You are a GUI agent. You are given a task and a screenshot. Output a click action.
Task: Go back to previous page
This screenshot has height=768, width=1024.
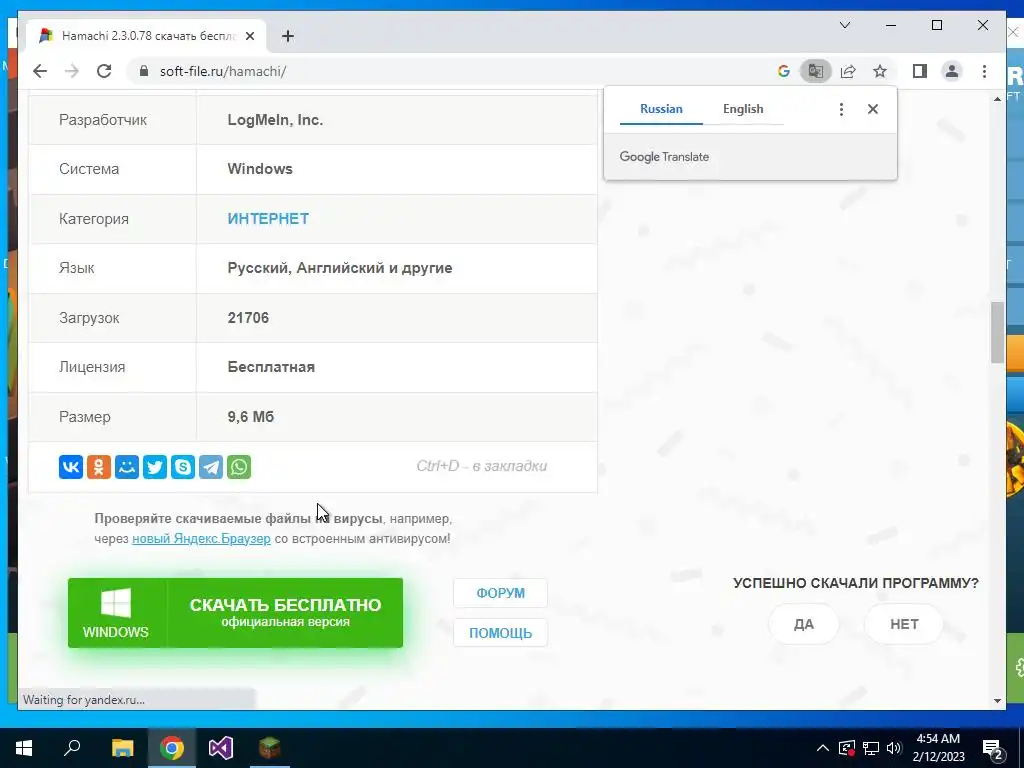coord(40,71)
